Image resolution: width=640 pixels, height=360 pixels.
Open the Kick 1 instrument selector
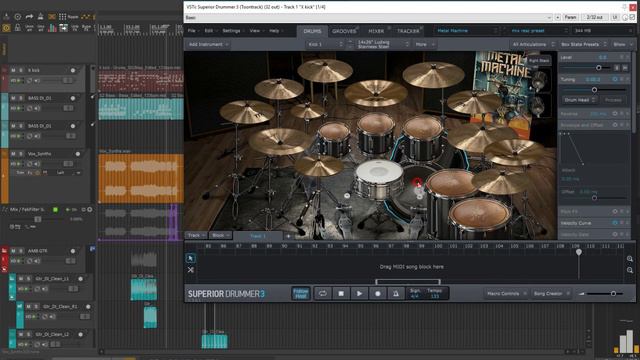click(325, 44)
